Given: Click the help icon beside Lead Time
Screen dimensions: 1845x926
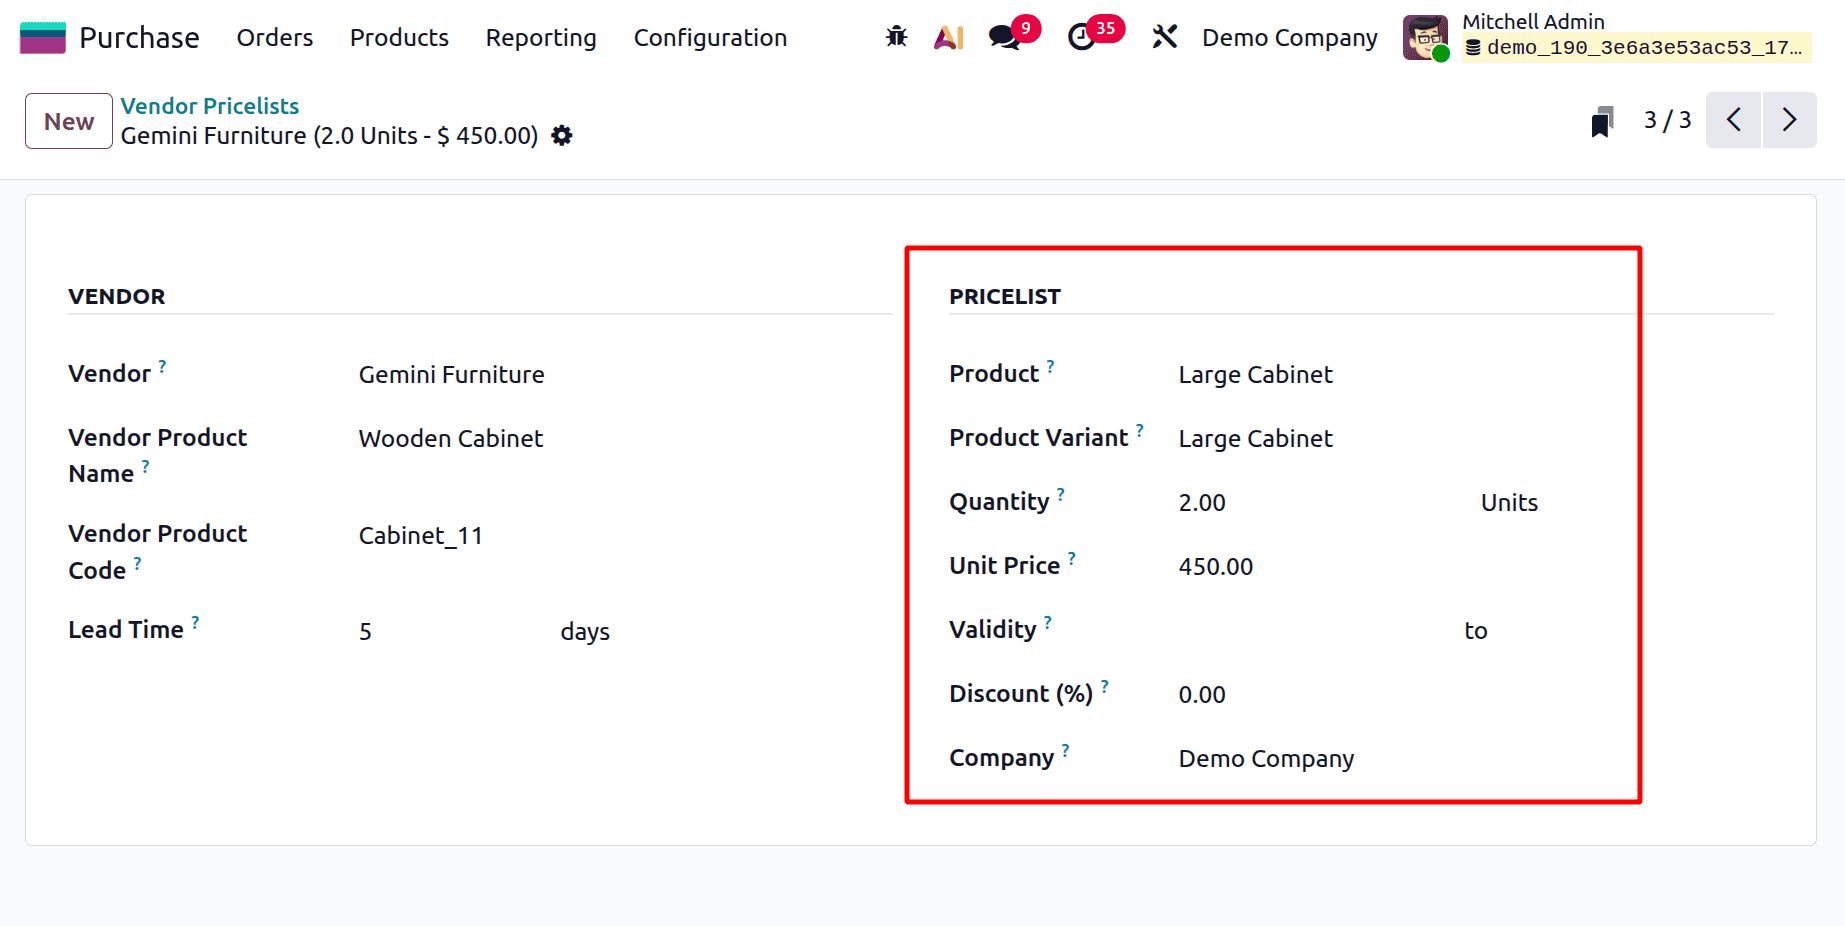Looking at the screenshot, I should 196,622.
